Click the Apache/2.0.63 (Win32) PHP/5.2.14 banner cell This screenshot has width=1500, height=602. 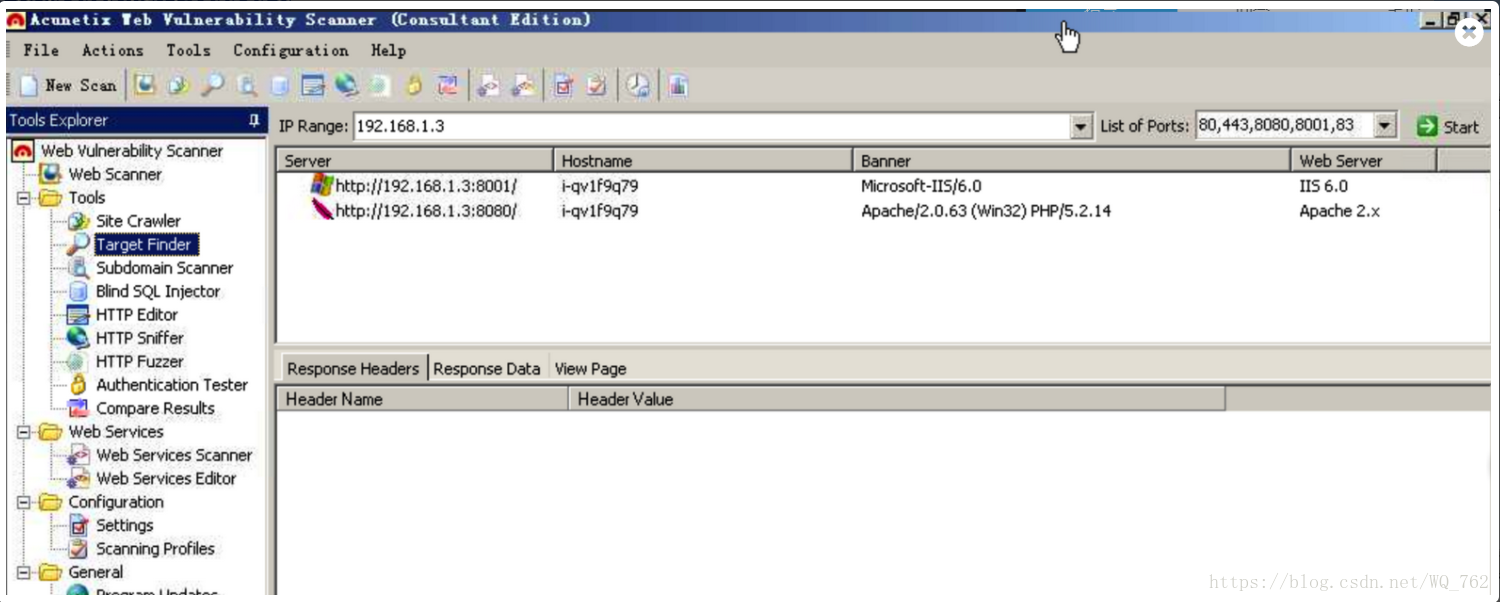point(986,211)
